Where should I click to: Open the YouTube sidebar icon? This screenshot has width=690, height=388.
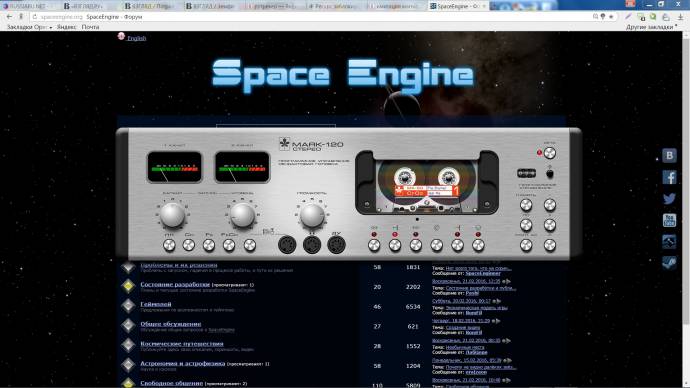(669, 220)
